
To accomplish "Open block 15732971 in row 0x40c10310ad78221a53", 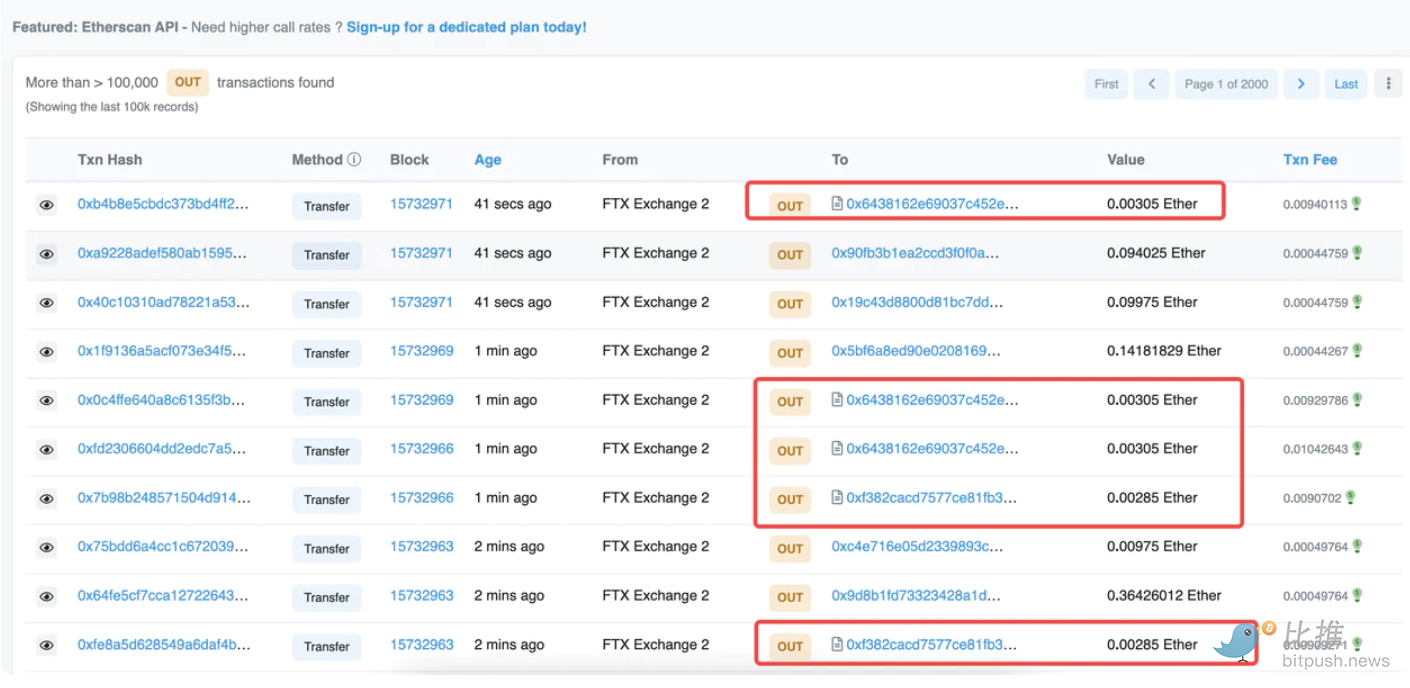I will pos(421,302).
